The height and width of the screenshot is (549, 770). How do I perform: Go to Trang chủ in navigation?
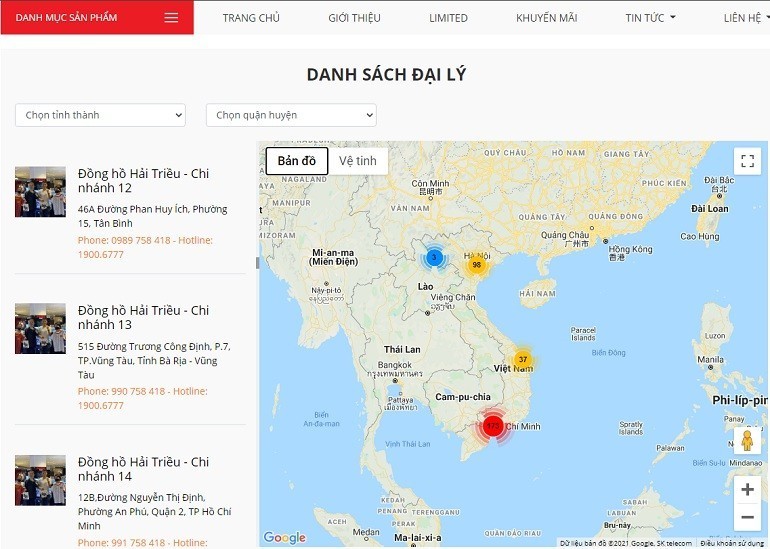[x=251, y=18]
